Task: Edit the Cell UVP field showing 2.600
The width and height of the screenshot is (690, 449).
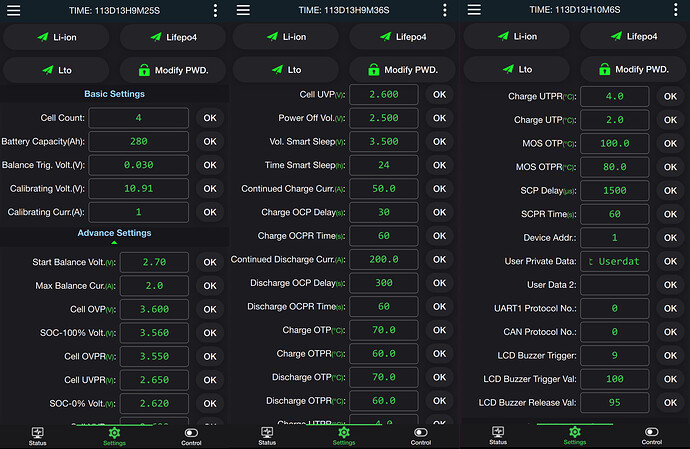Action: coord(384,94)
